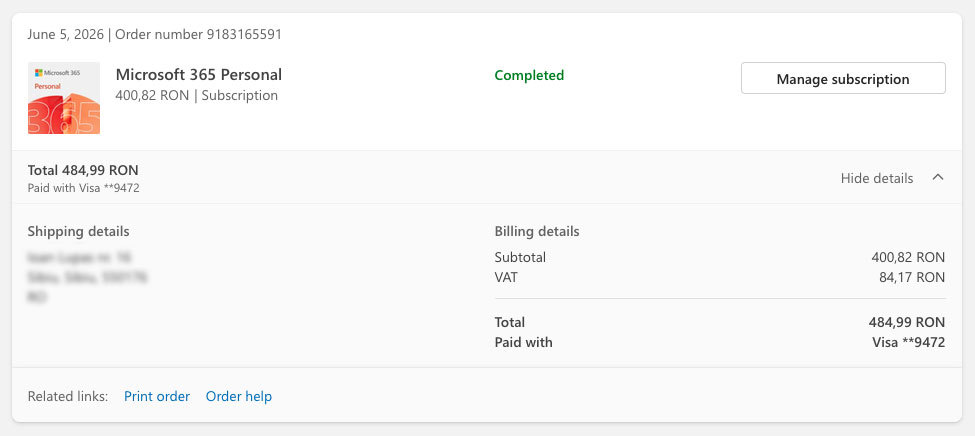Click the Subtotal amount 400,82 RON
This screenshot has height=436, width=975.
908,257
